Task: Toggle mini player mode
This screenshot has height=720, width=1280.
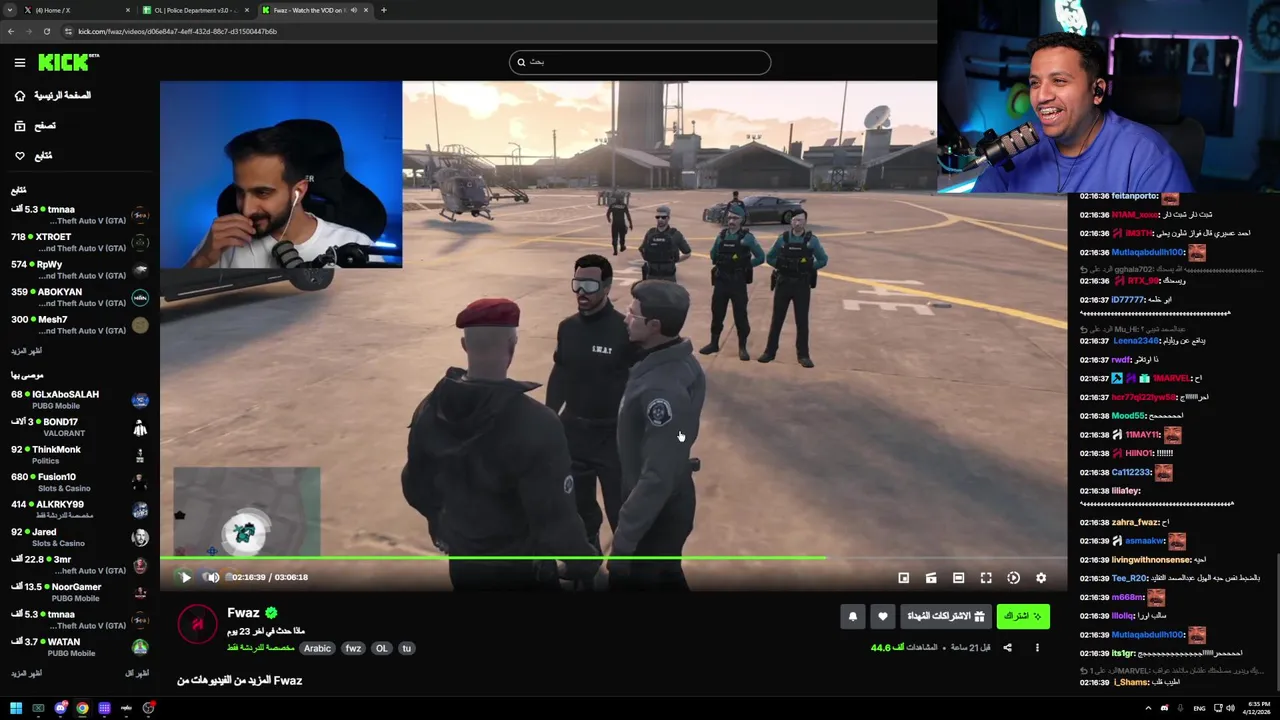Action: 903,577
